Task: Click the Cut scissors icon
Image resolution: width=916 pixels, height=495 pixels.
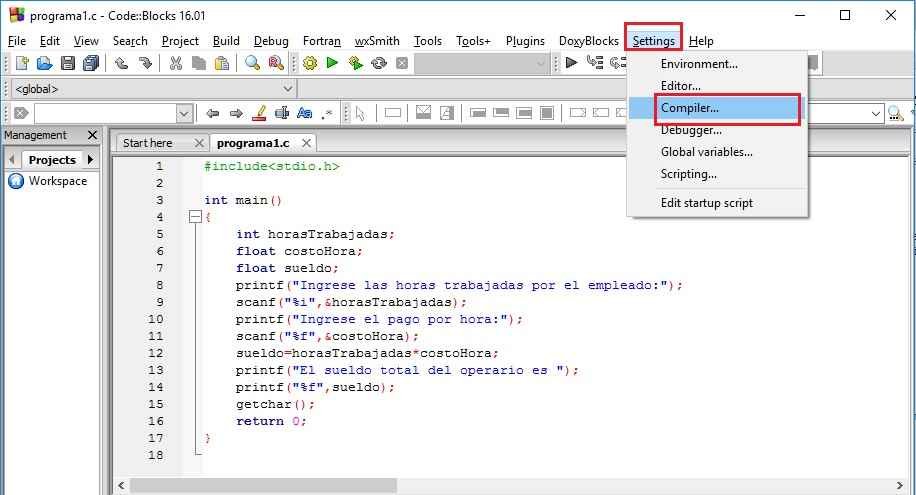Action: click(176, 63)
